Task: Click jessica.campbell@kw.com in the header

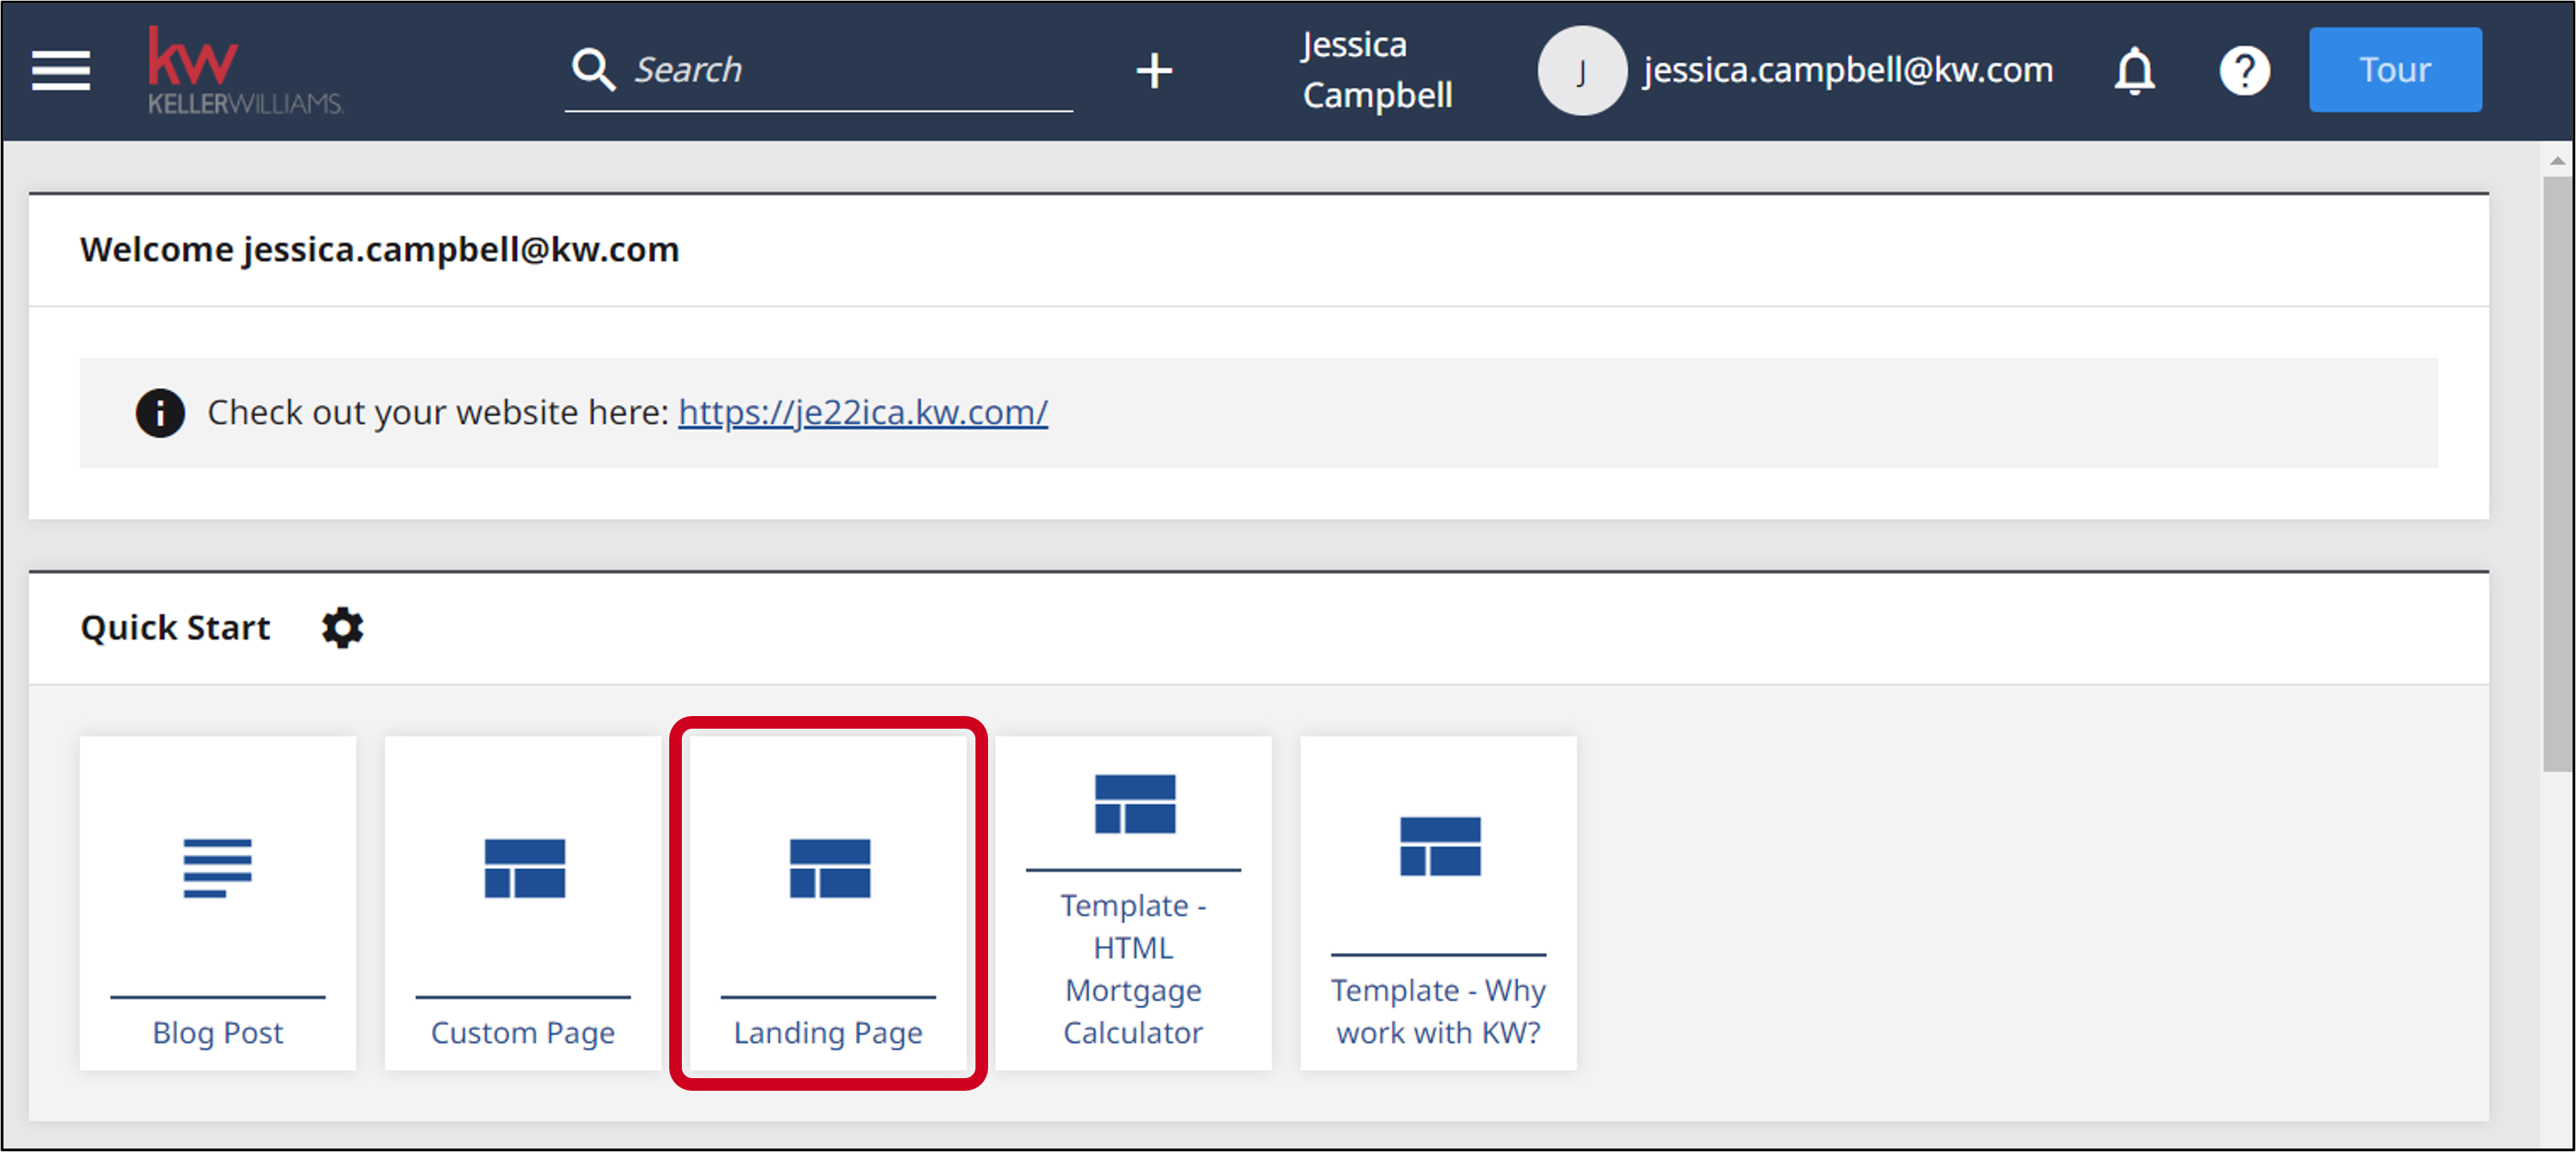Action: (x=1847, y=70)
